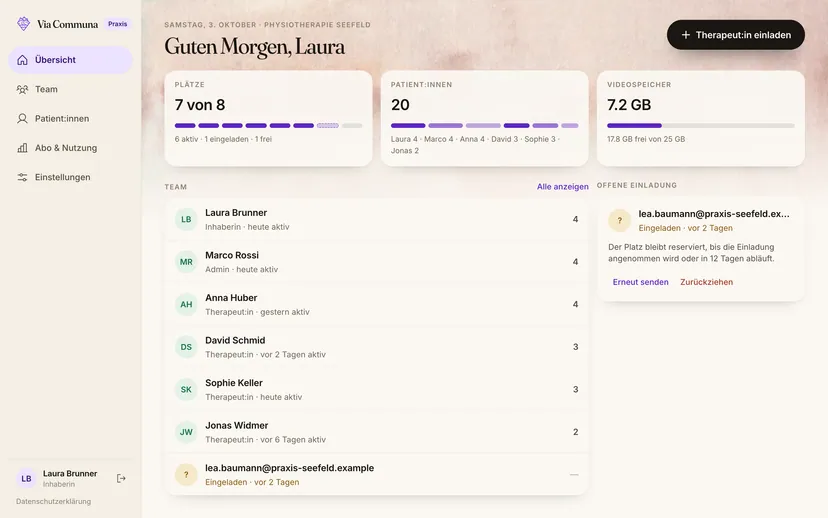The height and width of the screenshot is (518, 828).
Task: Click the question mark avatar in open invitation
Action: pos(619,221)
